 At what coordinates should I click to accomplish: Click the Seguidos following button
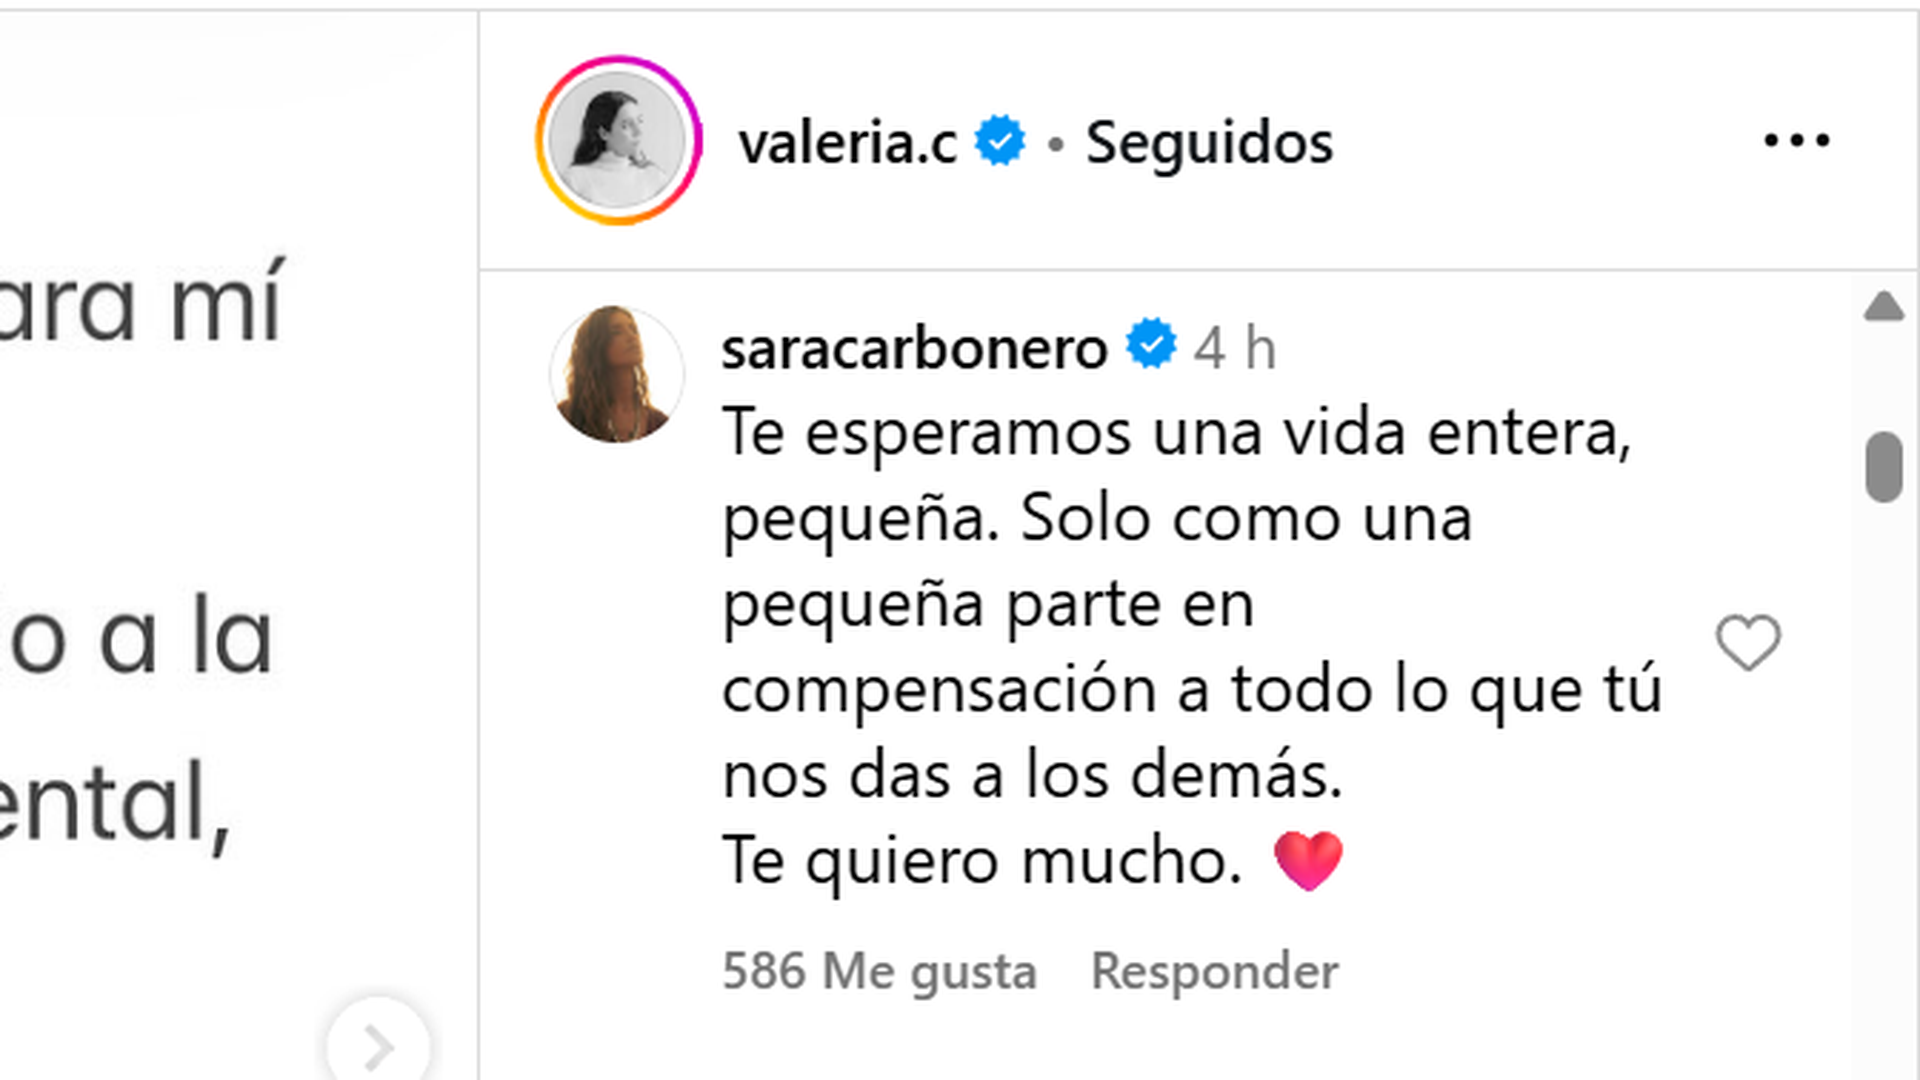(x=1209, y=143)
